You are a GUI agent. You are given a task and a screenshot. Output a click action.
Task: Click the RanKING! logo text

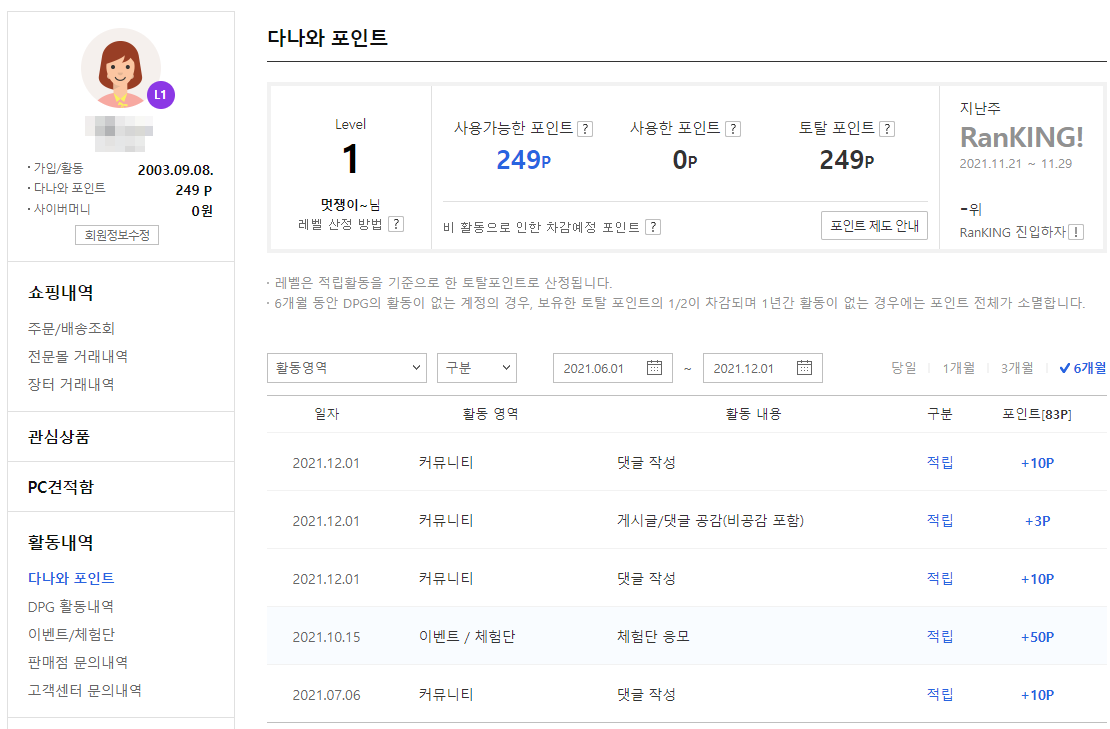(x=1022, y=137)
